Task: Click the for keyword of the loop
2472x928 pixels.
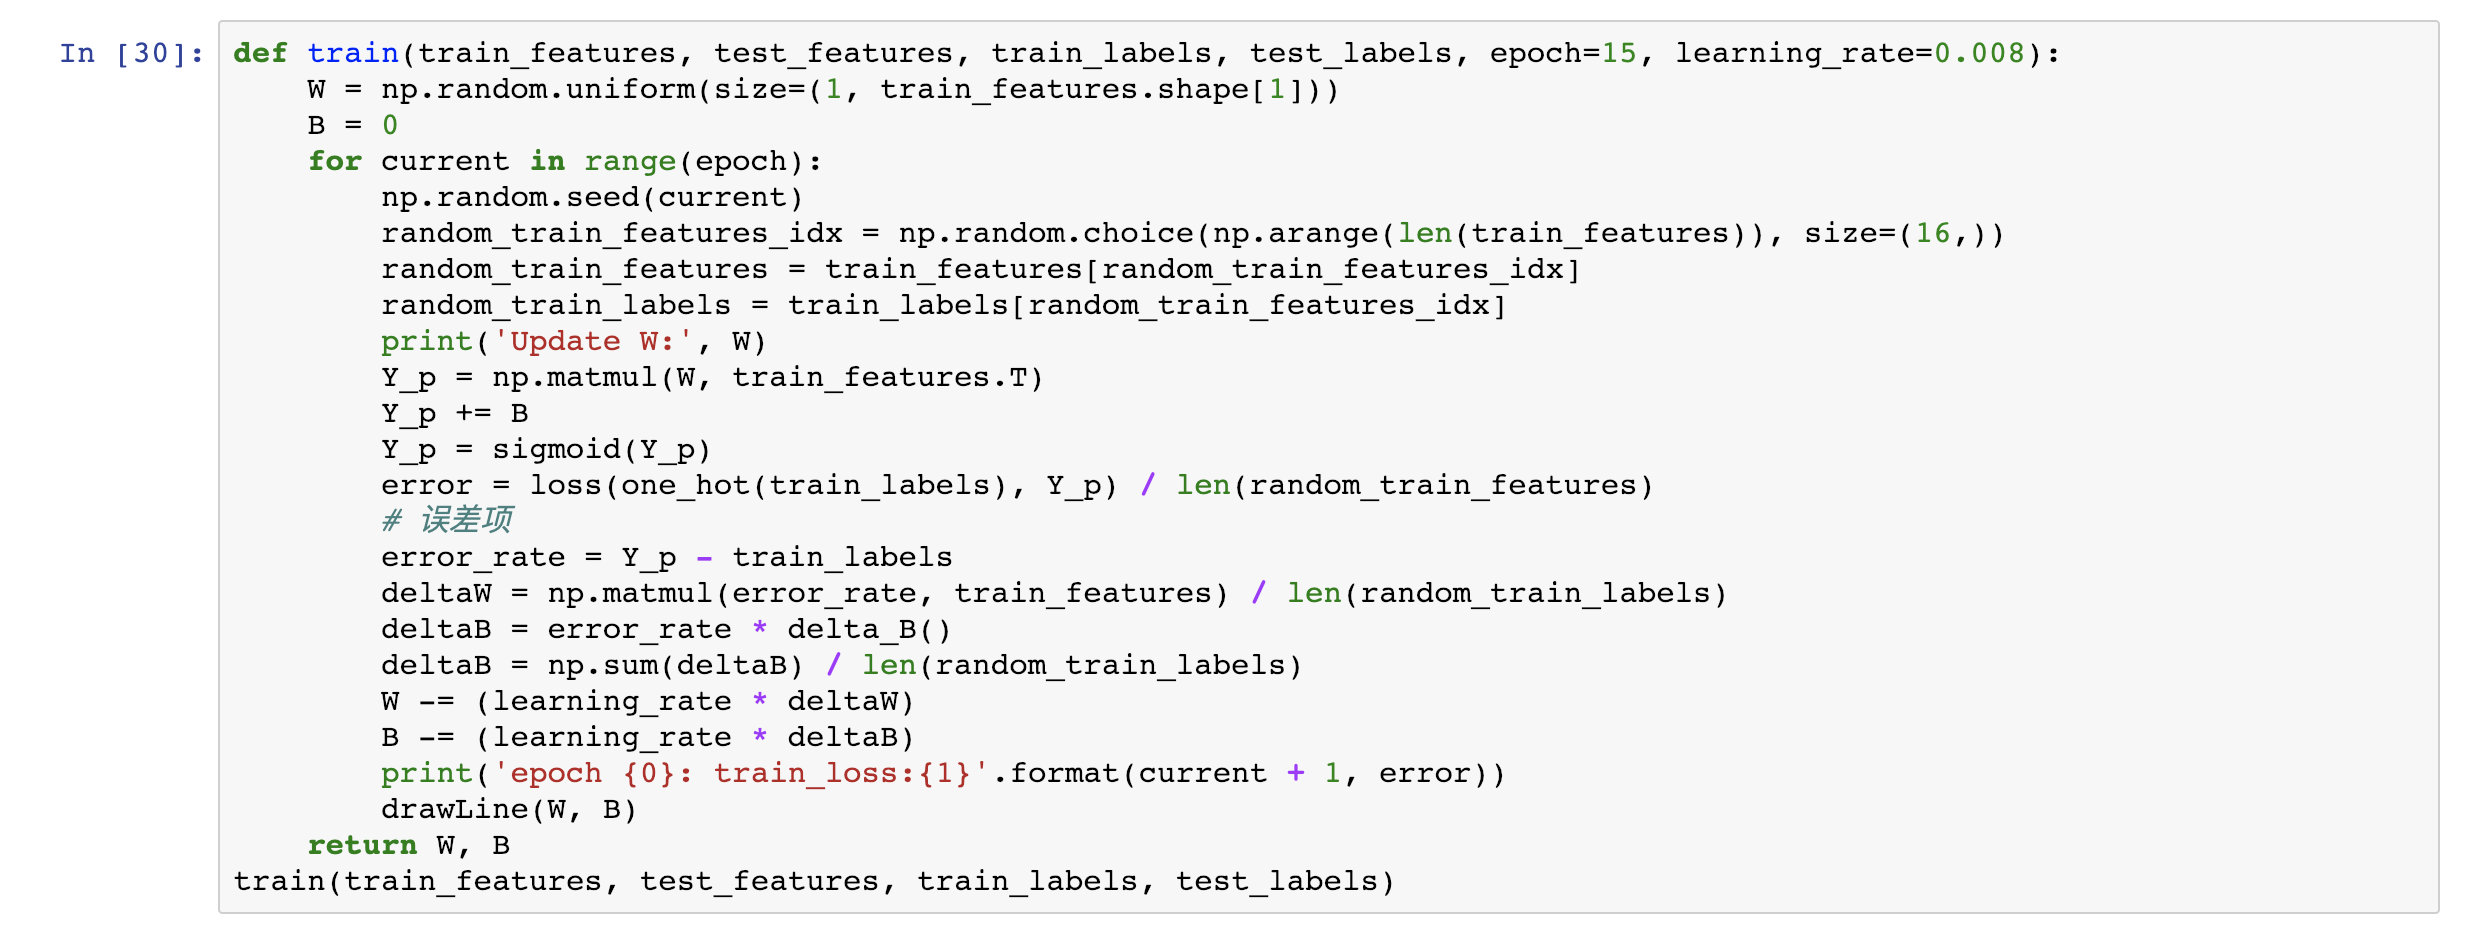Action: click(334, 161)
